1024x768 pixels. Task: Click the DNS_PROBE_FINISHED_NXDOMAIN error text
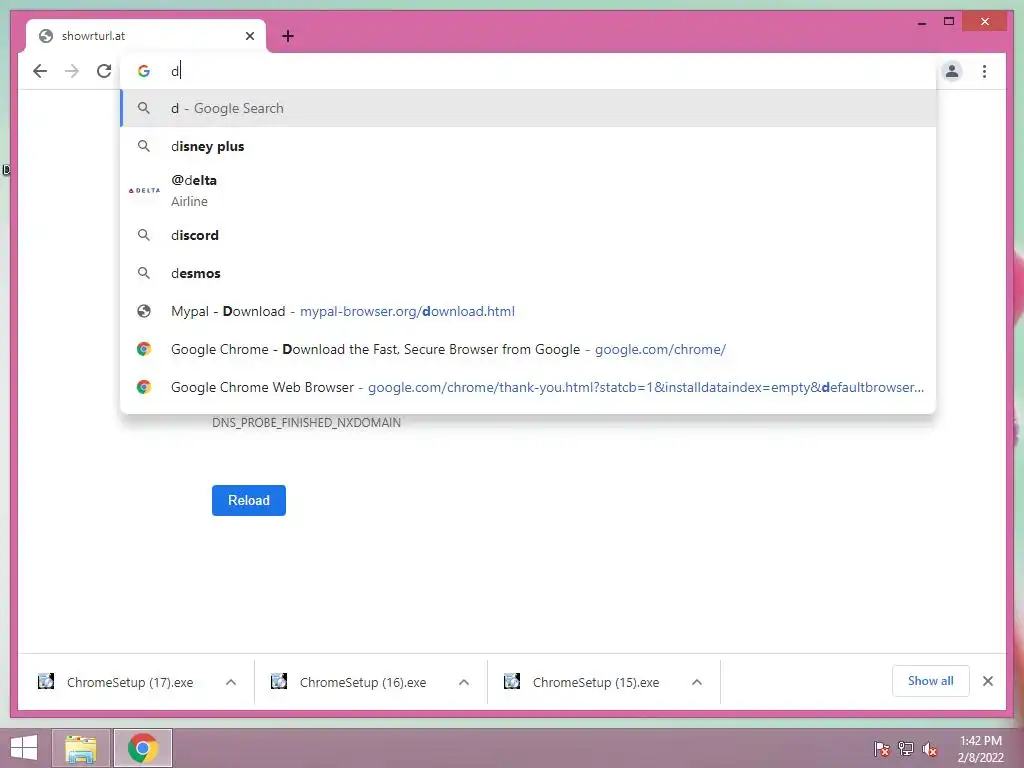(306, 423)
